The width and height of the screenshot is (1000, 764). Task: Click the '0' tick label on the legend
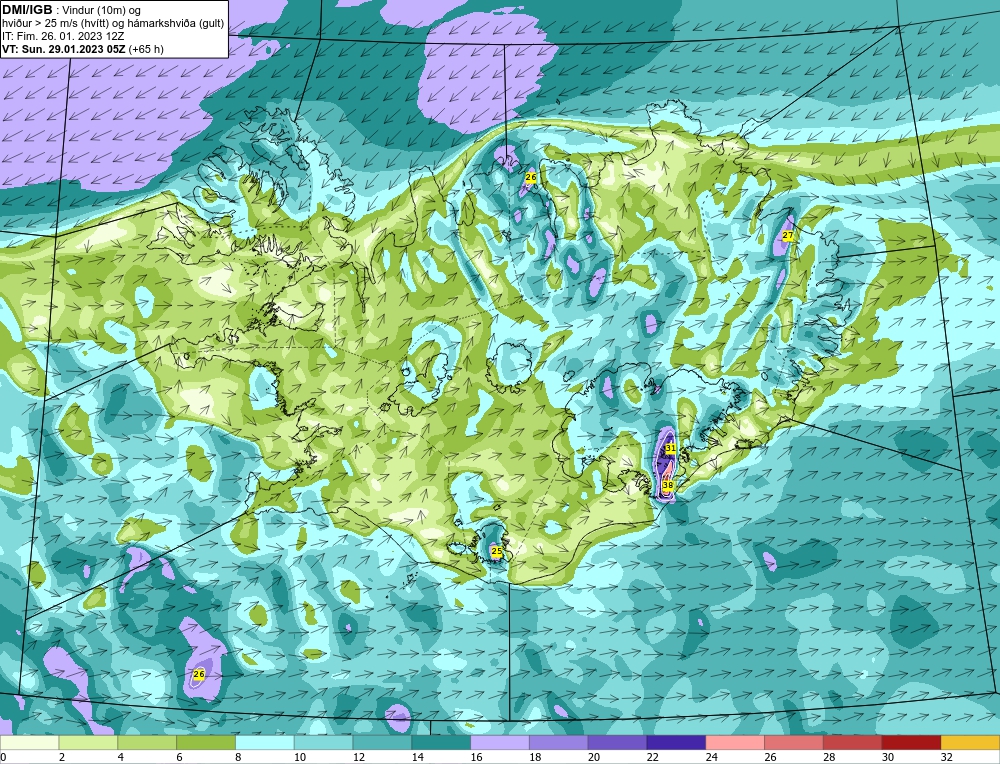[x=3, y=757]
